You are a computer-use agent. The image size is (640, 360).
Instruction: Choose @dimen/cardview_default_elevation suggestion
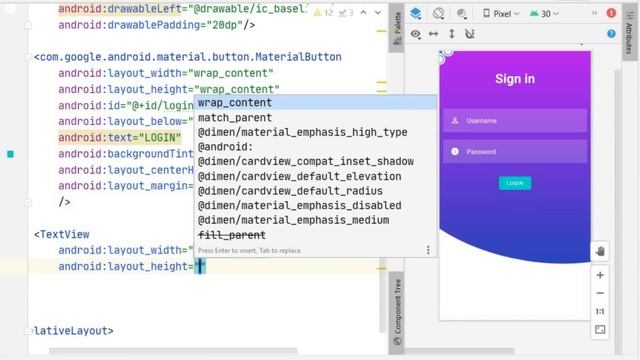pyautogui.click(x=316, y=176)
